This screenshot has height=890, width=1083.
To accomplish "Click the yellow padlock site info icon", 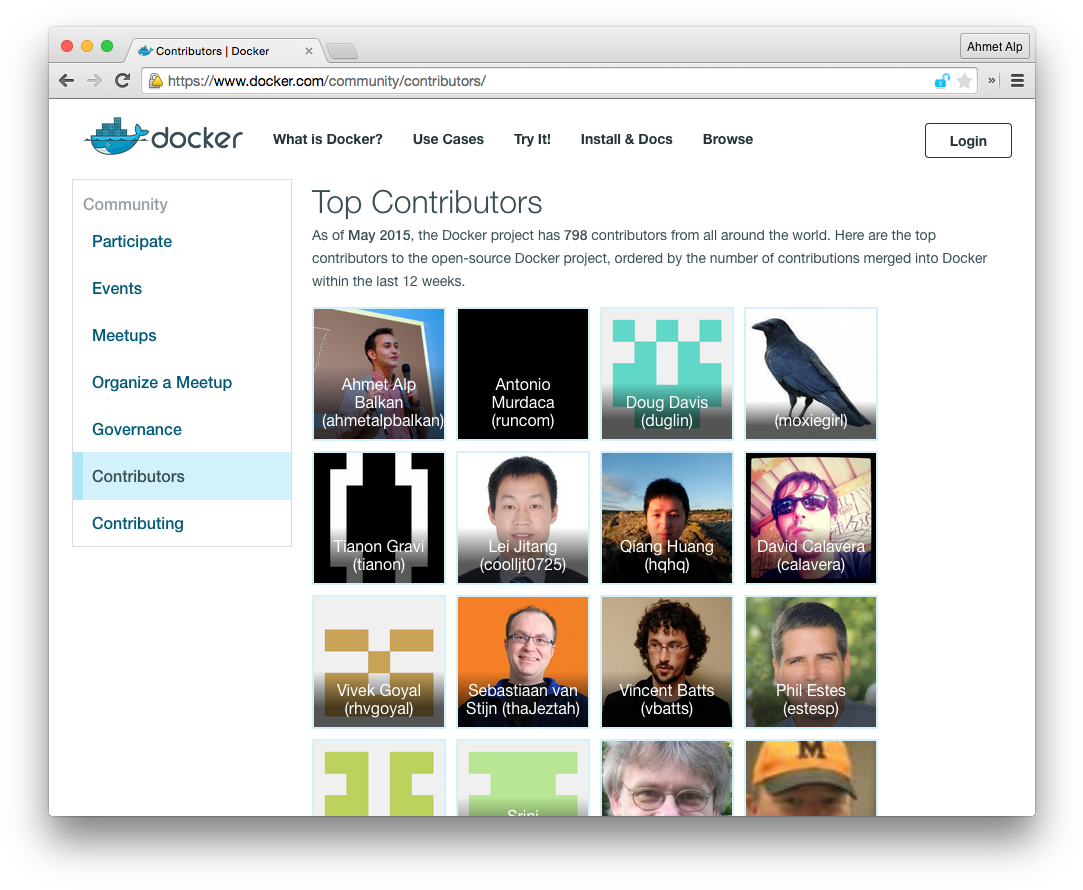I will (x=155, y=81).
